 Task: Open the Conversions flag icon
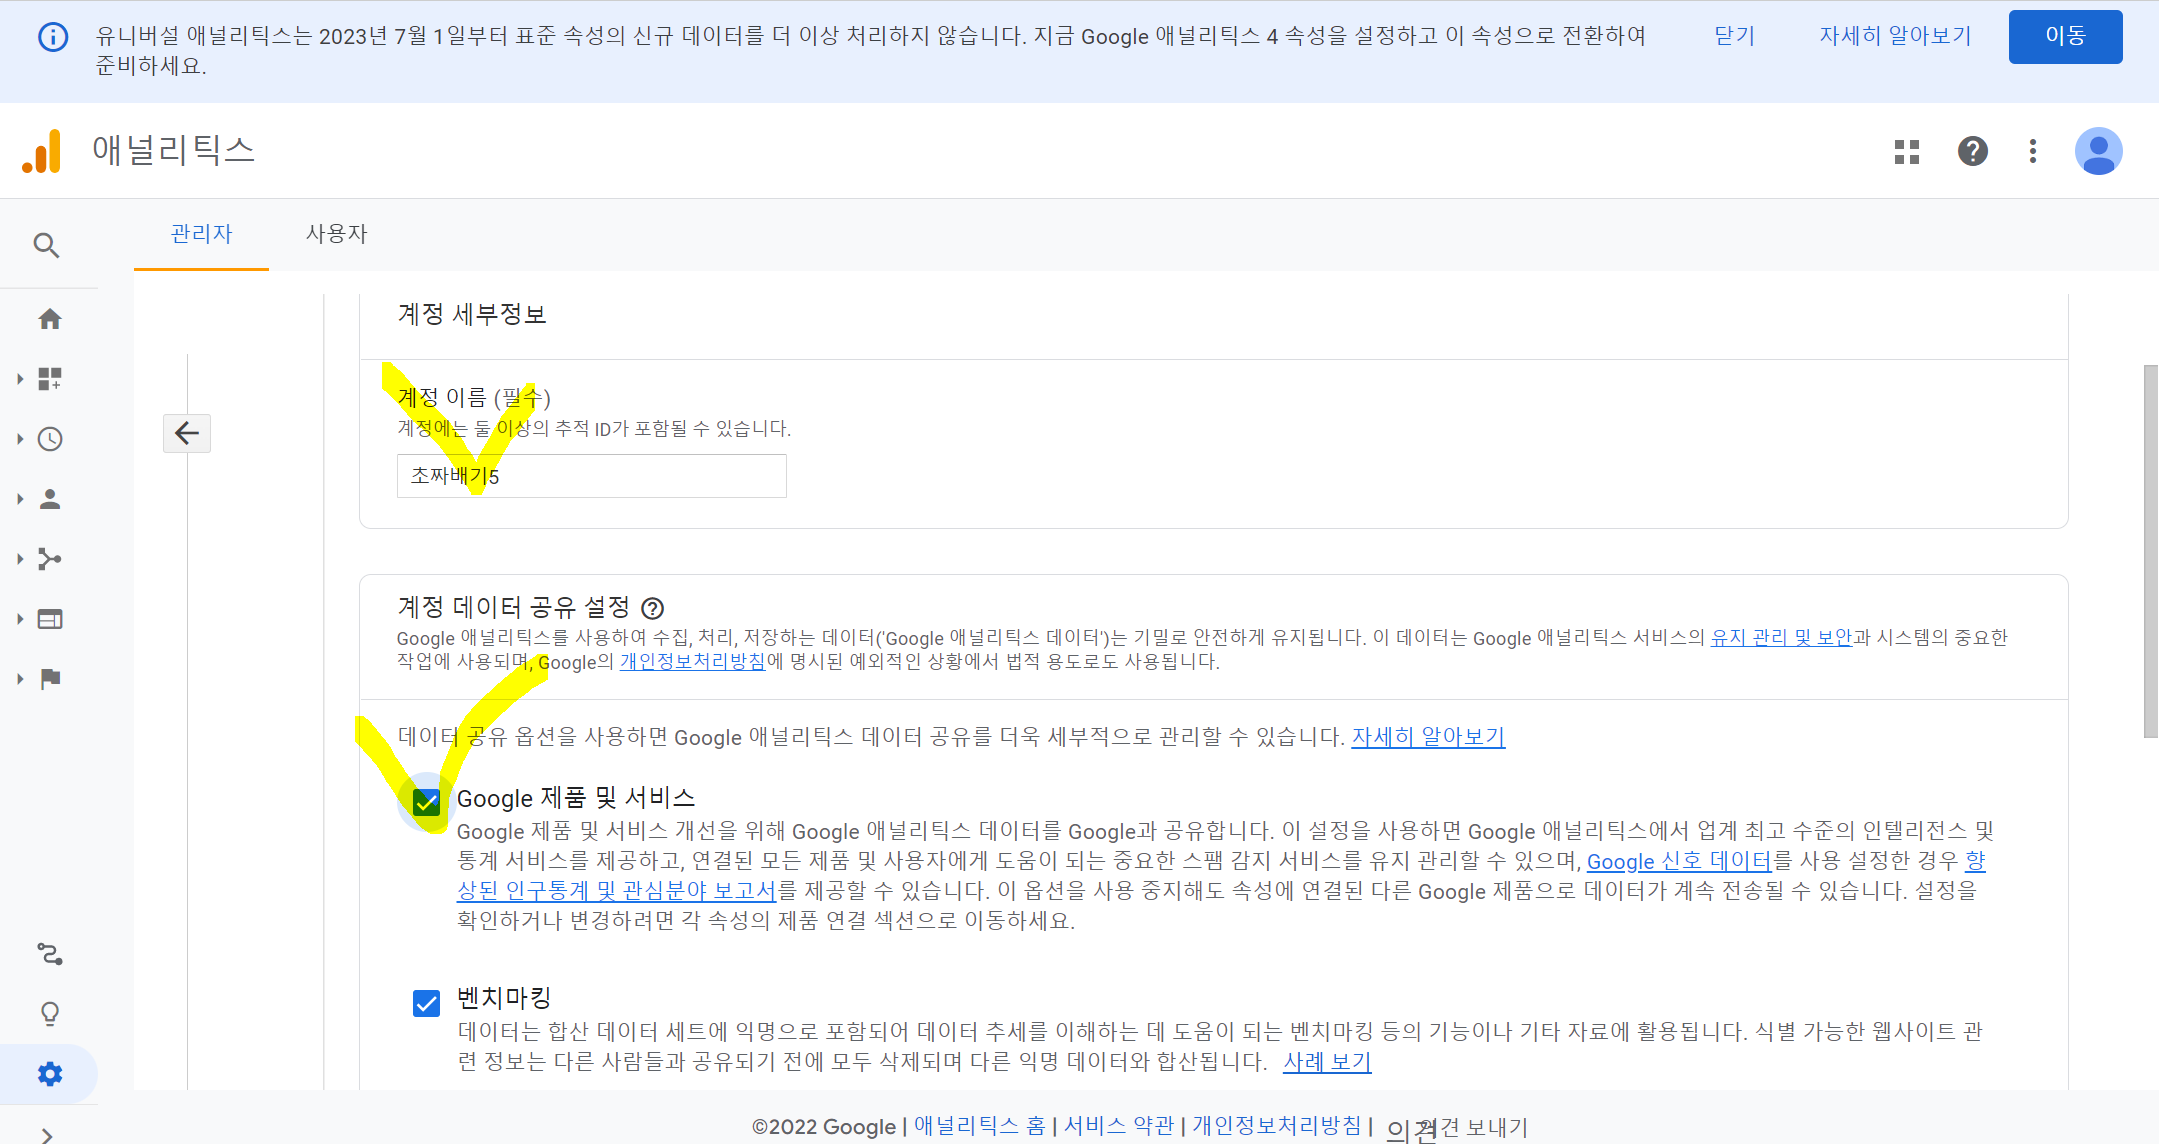50,679
